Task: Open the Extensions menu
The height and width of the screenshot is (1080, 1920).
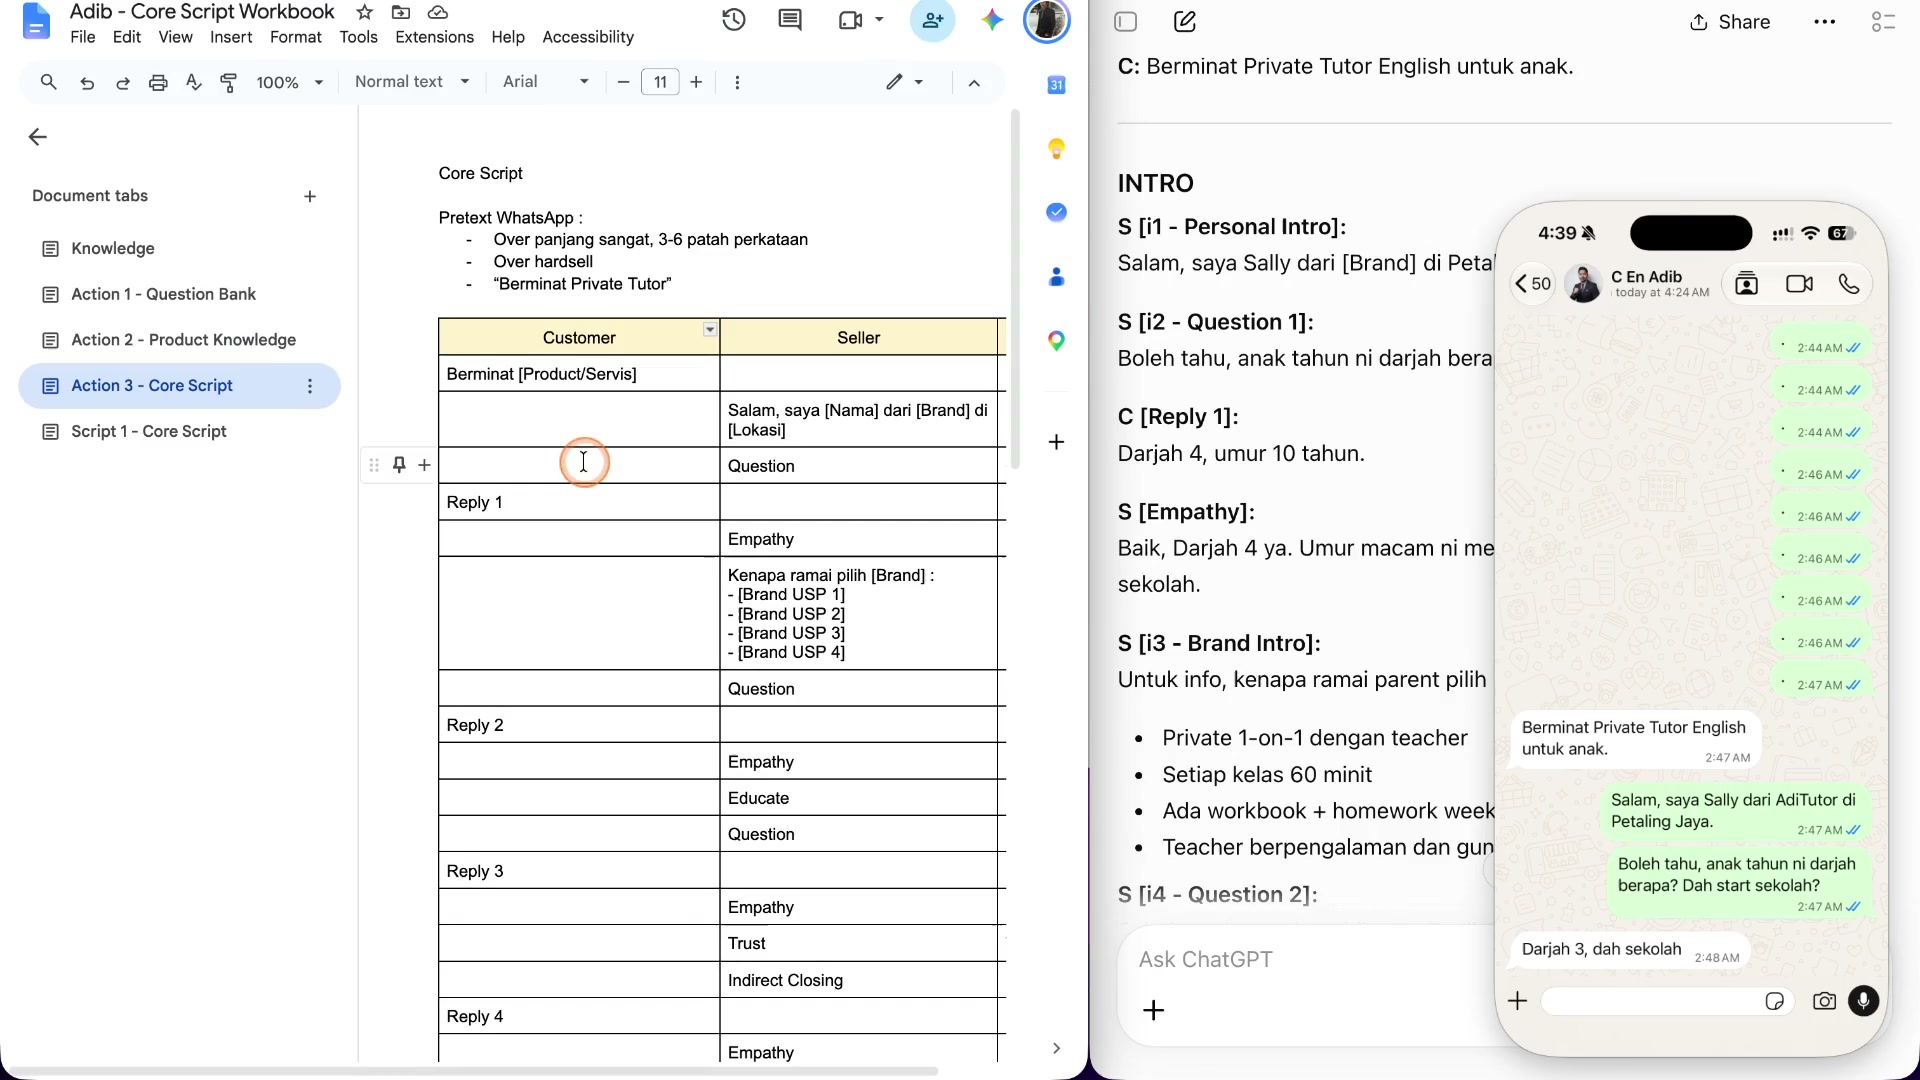Action: pyautogui.click(x=434, y=37)
